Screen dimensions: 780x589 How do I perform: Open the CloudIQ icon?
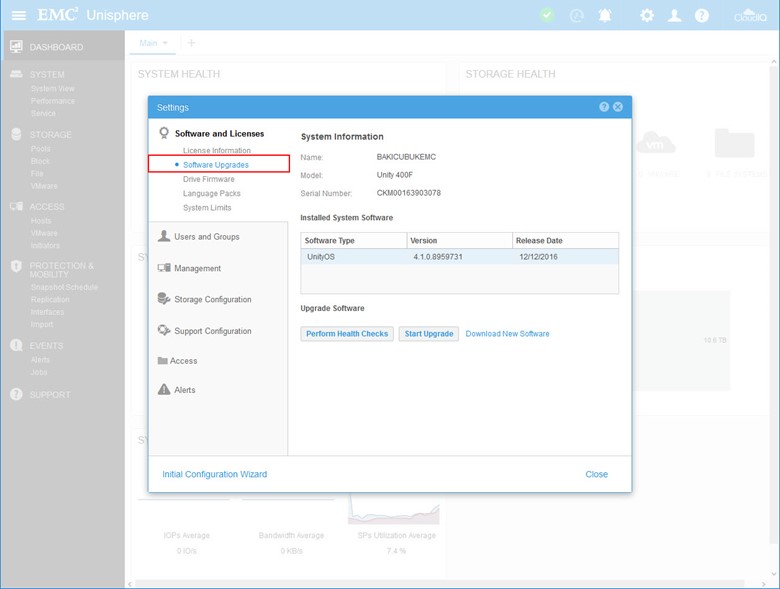pos(750,15)
